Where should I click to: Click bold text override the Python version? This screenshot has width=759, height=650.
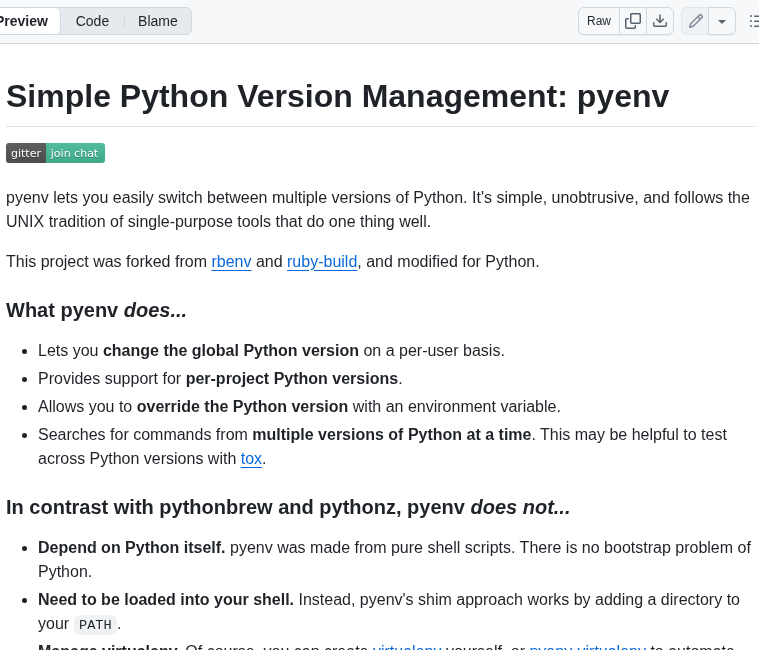point(242,407)
